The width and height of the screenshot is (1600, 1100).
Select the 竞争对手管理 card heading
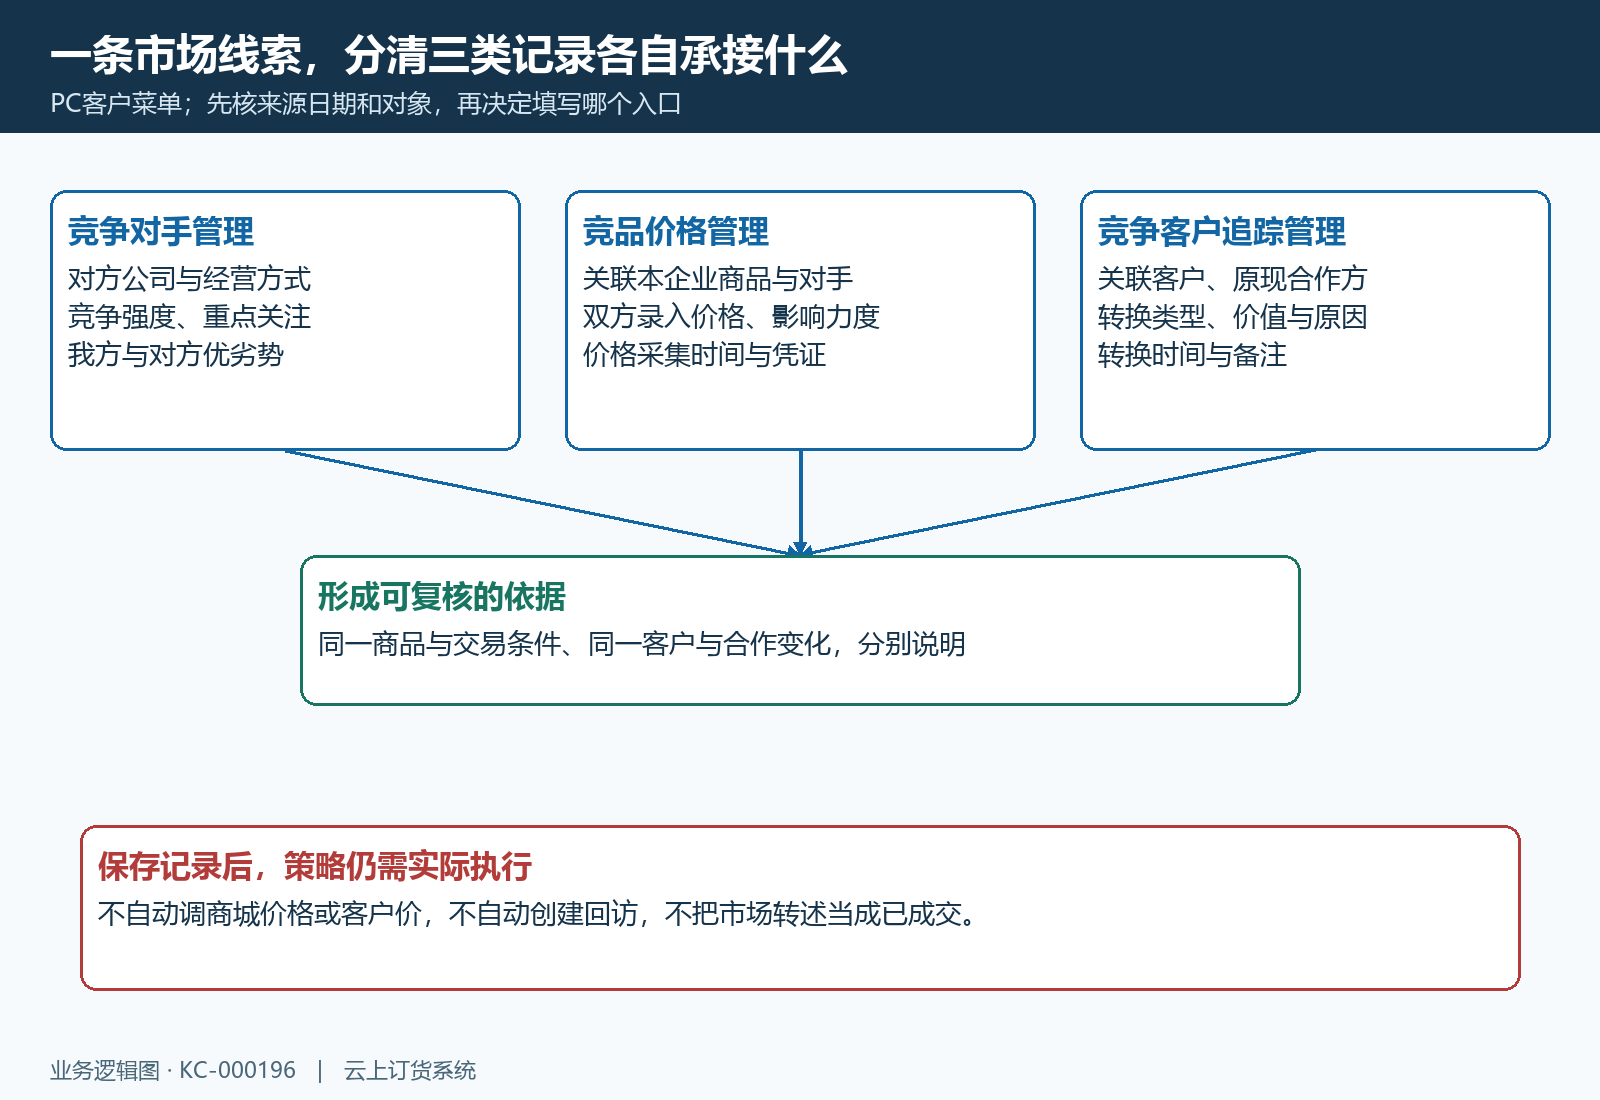point(161,232)
